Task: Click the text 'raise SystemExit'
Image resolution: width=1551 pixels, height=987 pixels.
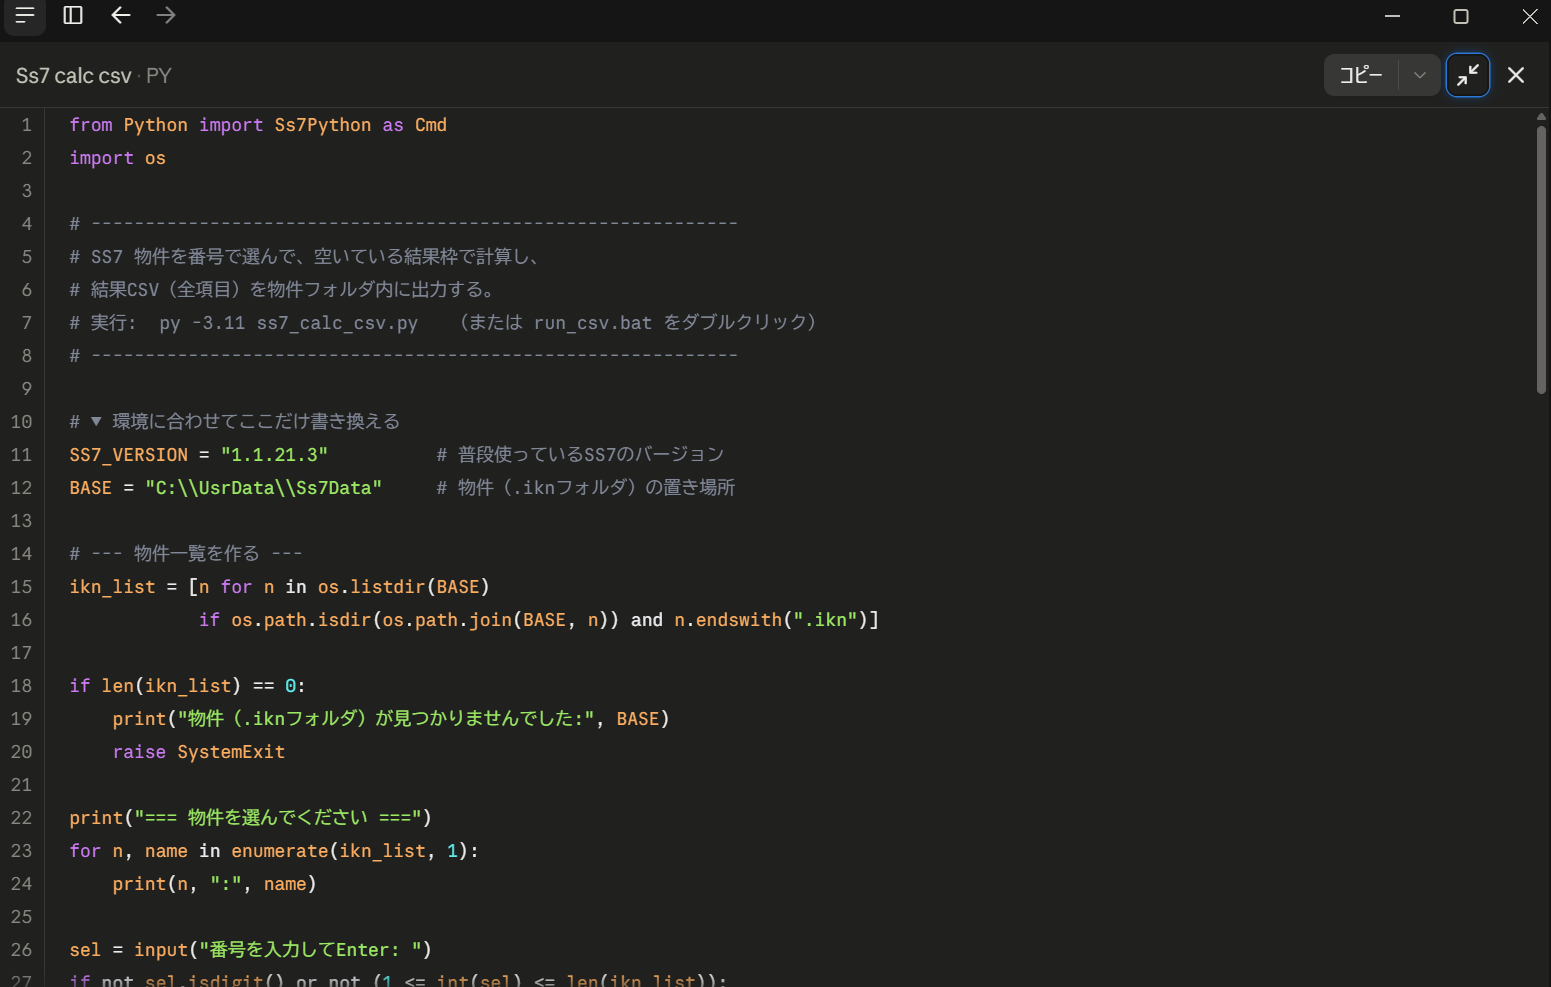Action: (199, 752)
